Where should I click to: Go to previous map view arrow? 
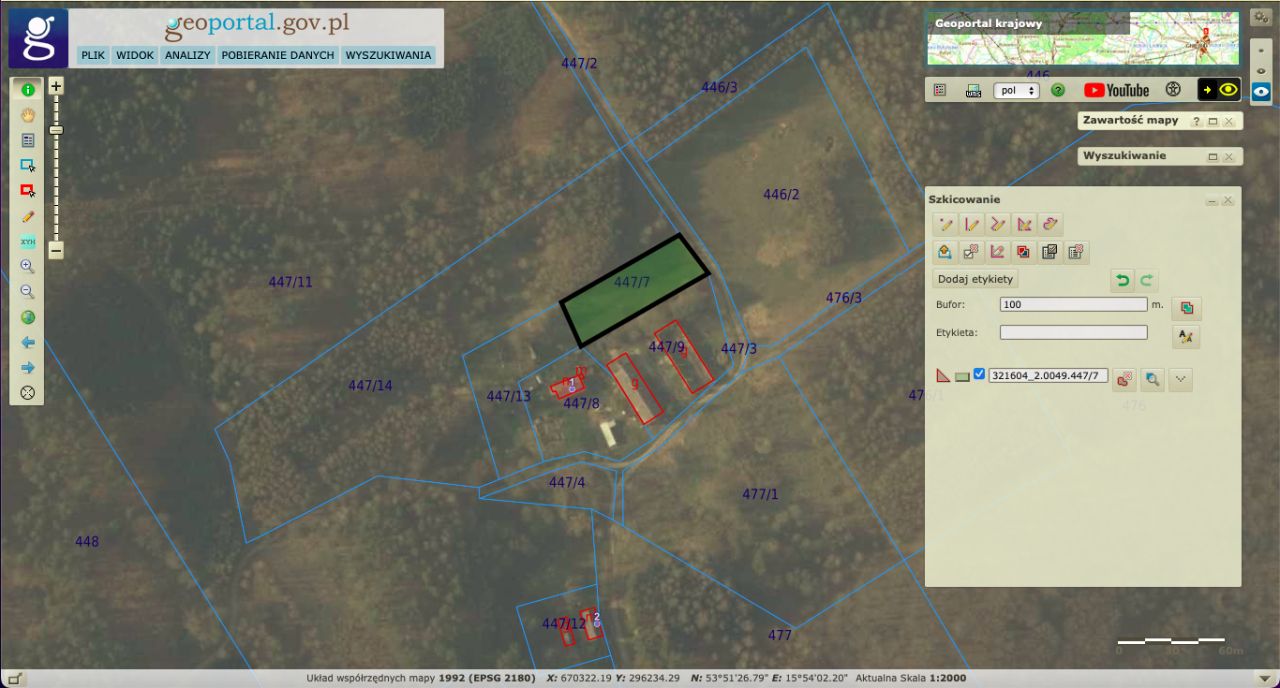pyautogui.click(x=28, y=343)
